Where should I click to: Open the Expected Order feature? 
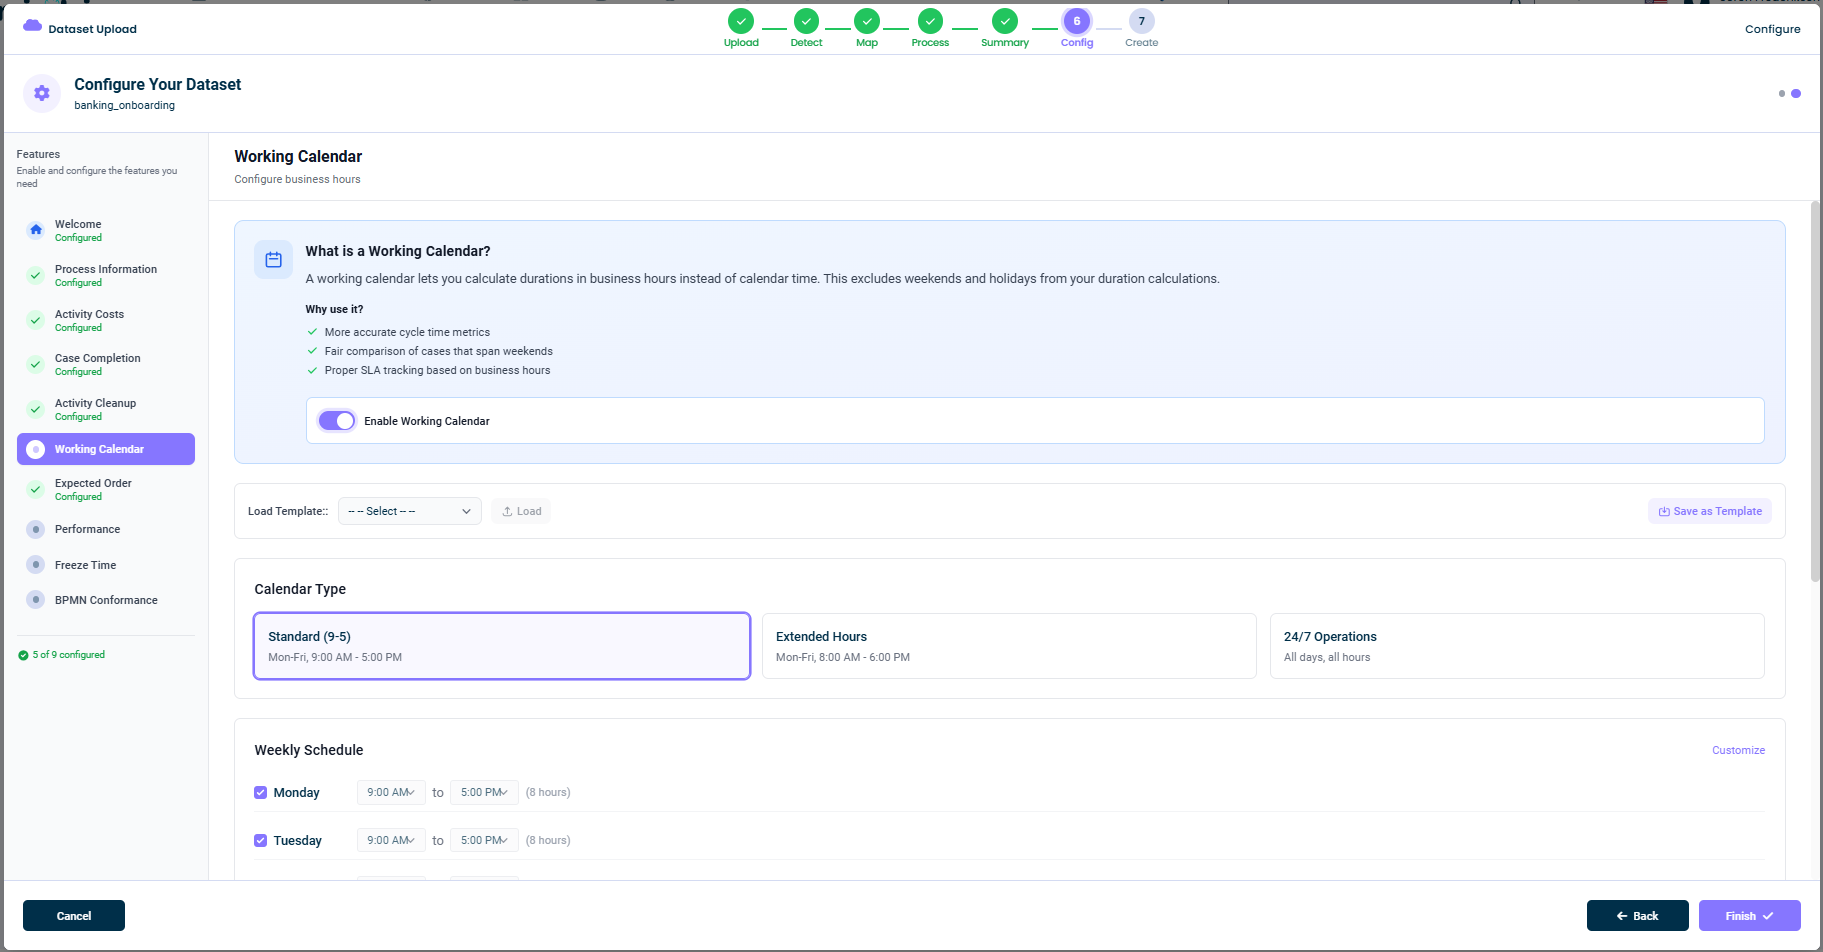point(106,489)
